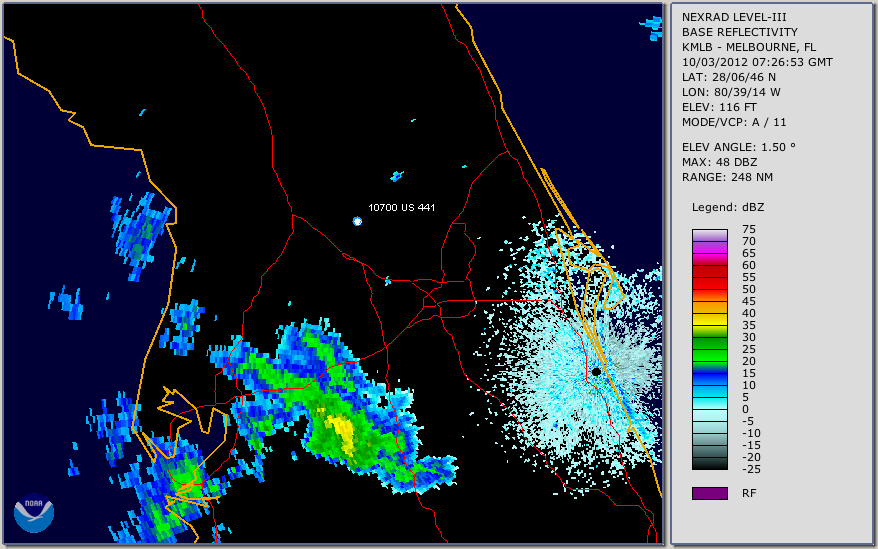Click the "10700 US 441" map label
Viewport: 878px width, 549px height.
point(401,207)
